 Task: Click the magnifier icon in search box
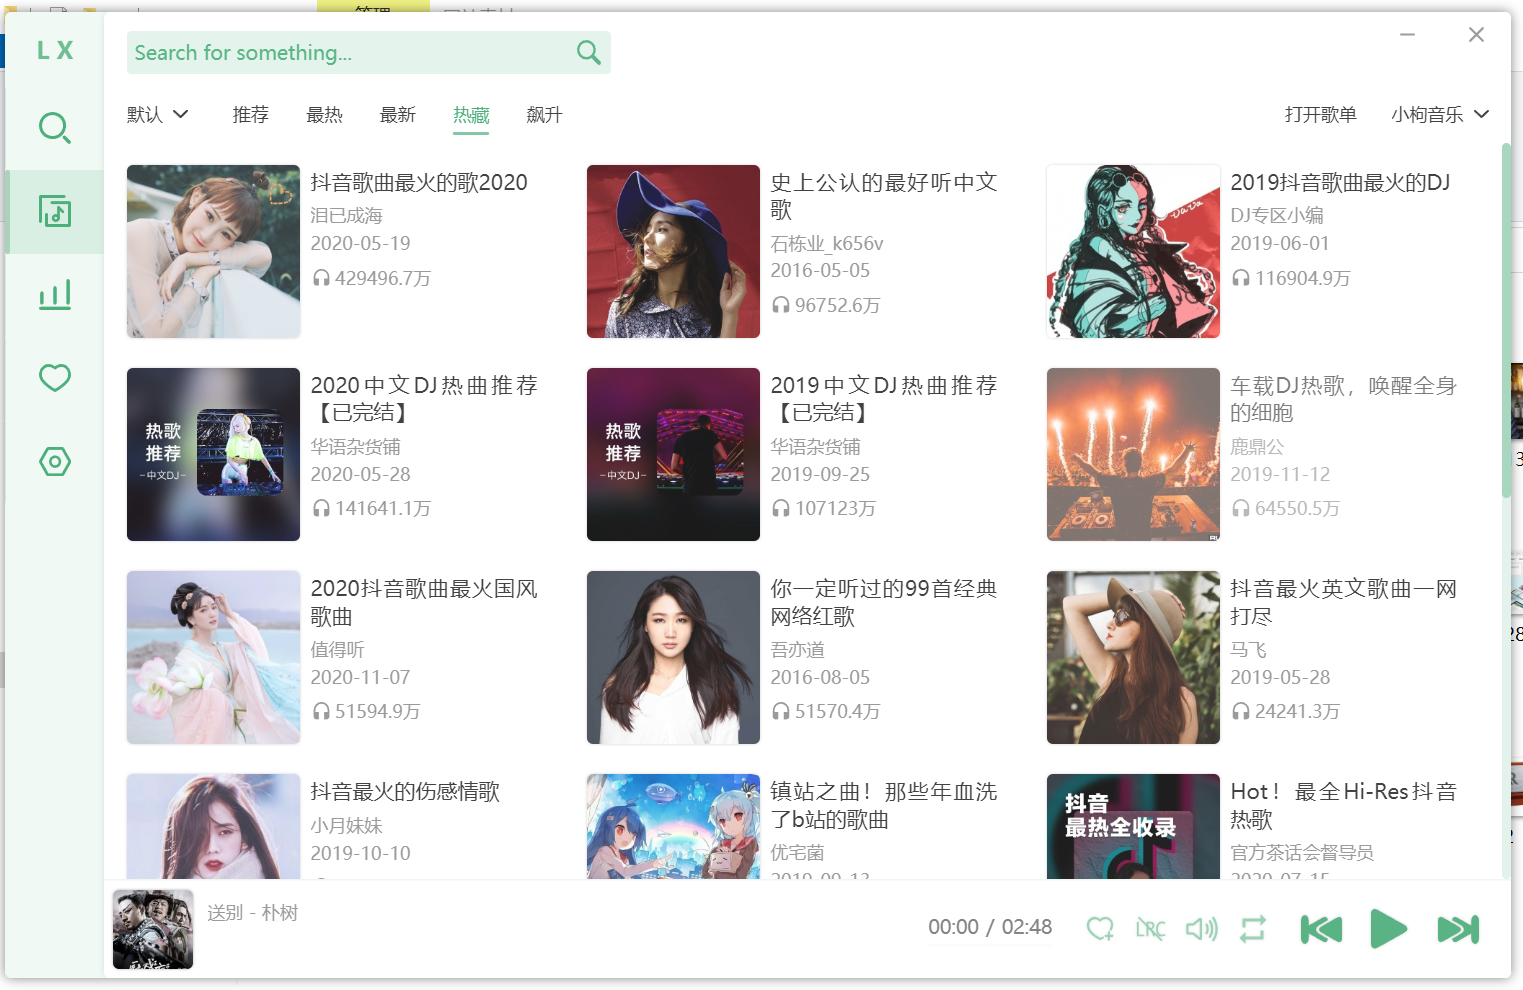tap(588, 53)
